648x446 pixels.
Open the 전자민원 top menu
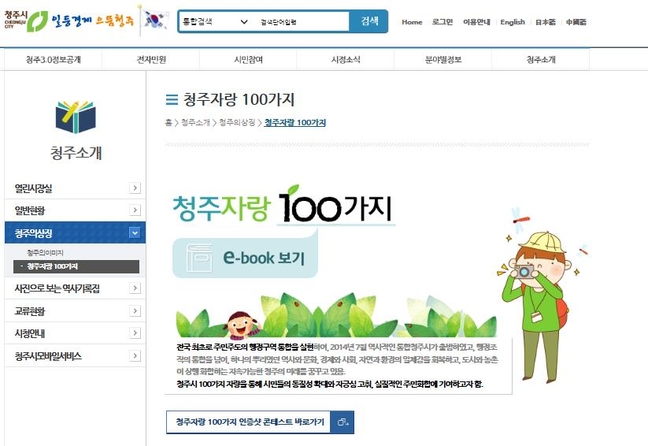click(151, 60)
